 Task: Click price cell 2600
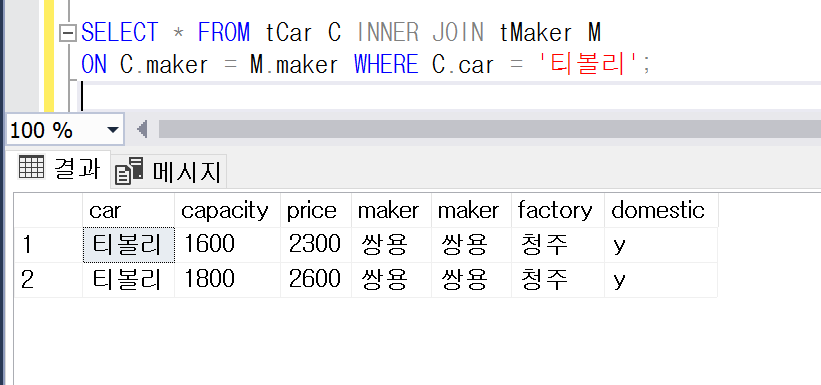(x=316, y=280)
